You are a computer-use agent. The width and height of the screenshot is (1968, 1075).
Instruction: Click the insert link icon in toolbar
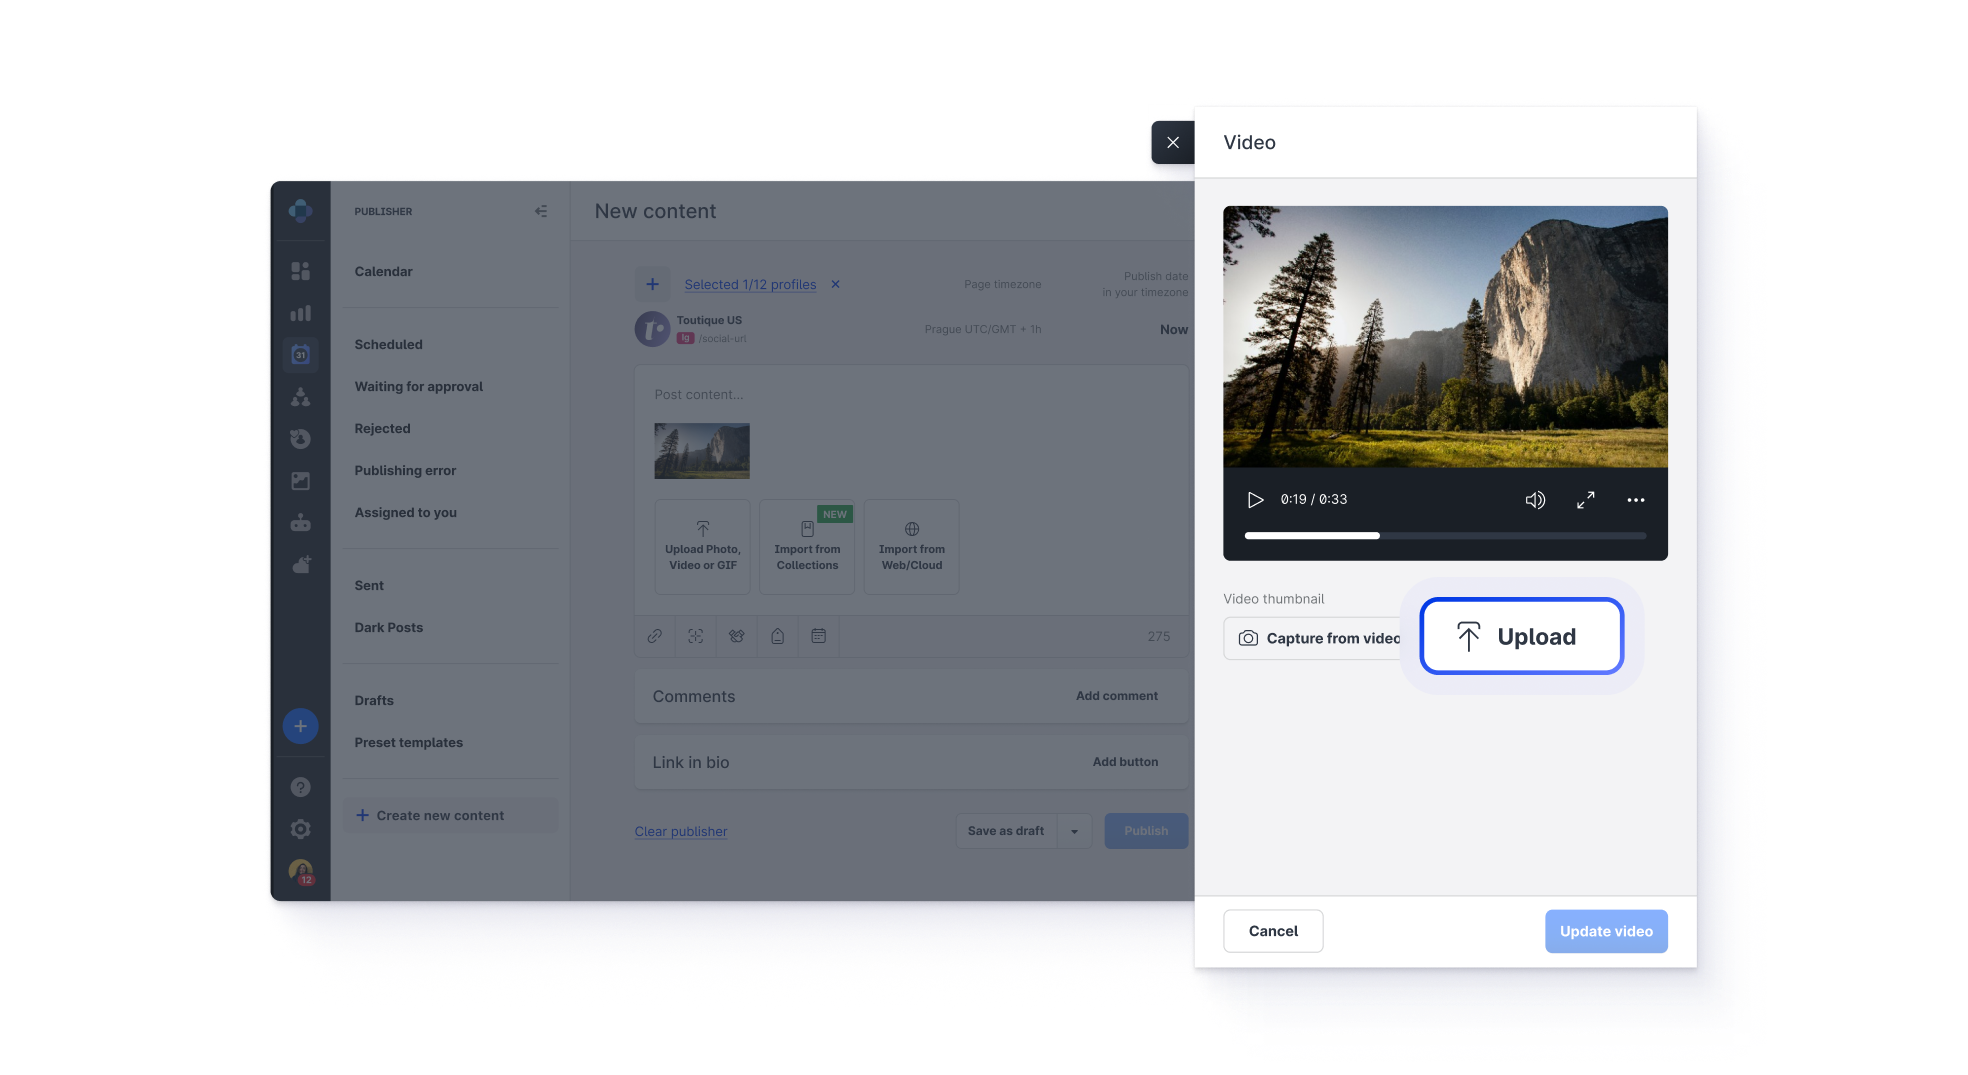coord(655,636)
